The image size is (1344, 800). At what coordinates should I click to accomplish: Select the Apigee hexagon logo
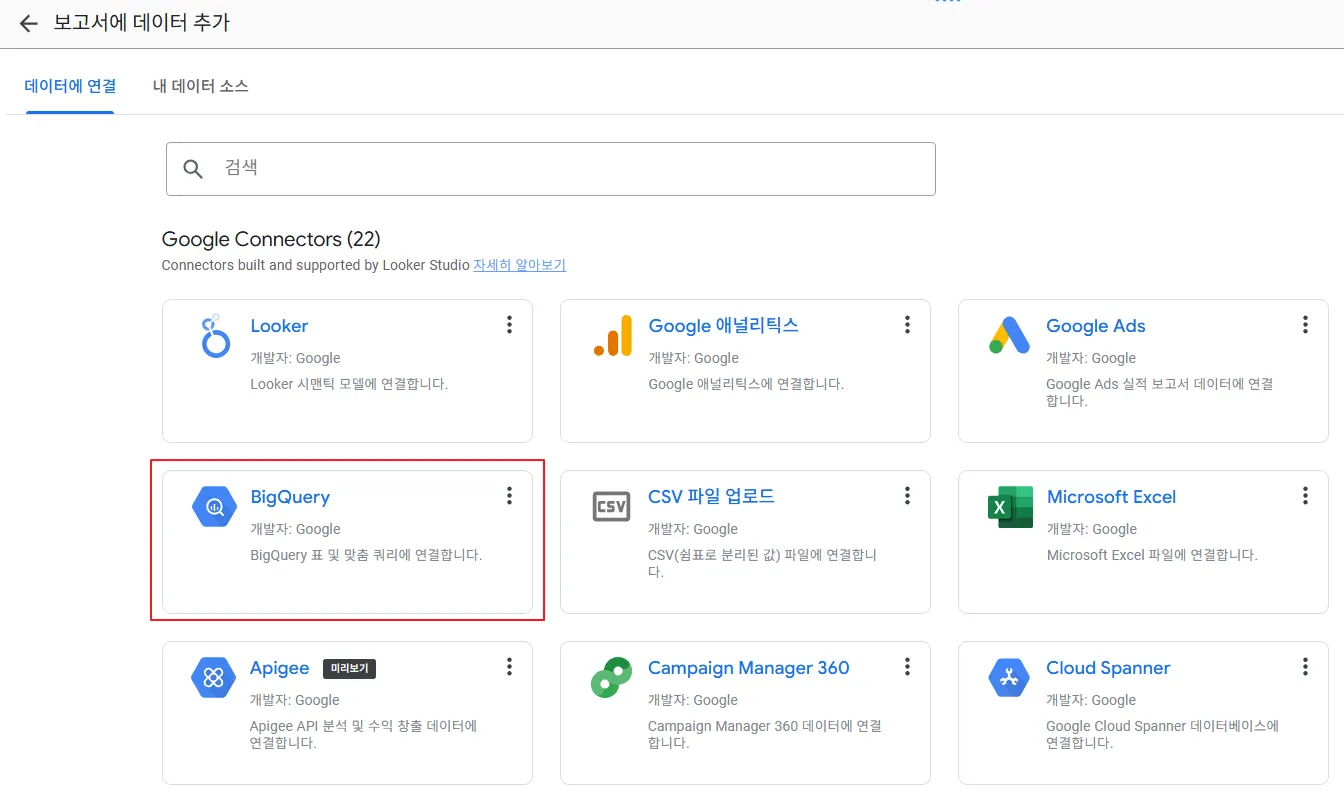213,678
